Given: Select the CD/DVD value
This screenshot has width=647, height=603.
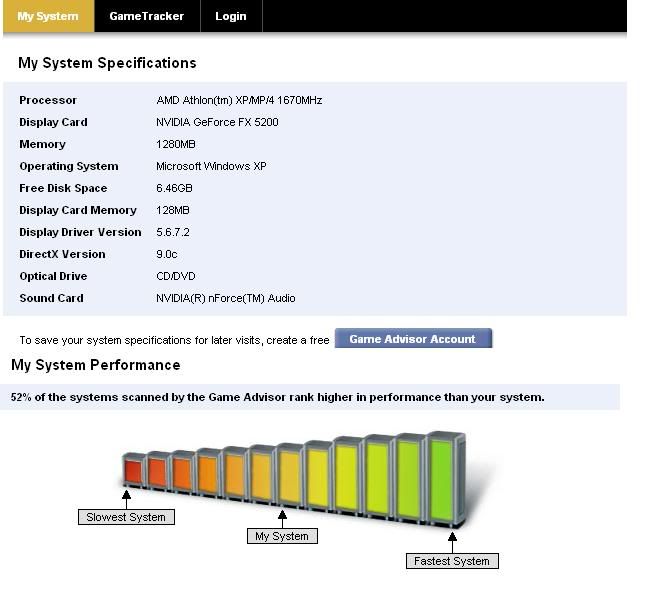Looking at the screenshot, I should (x=176, y=276).
